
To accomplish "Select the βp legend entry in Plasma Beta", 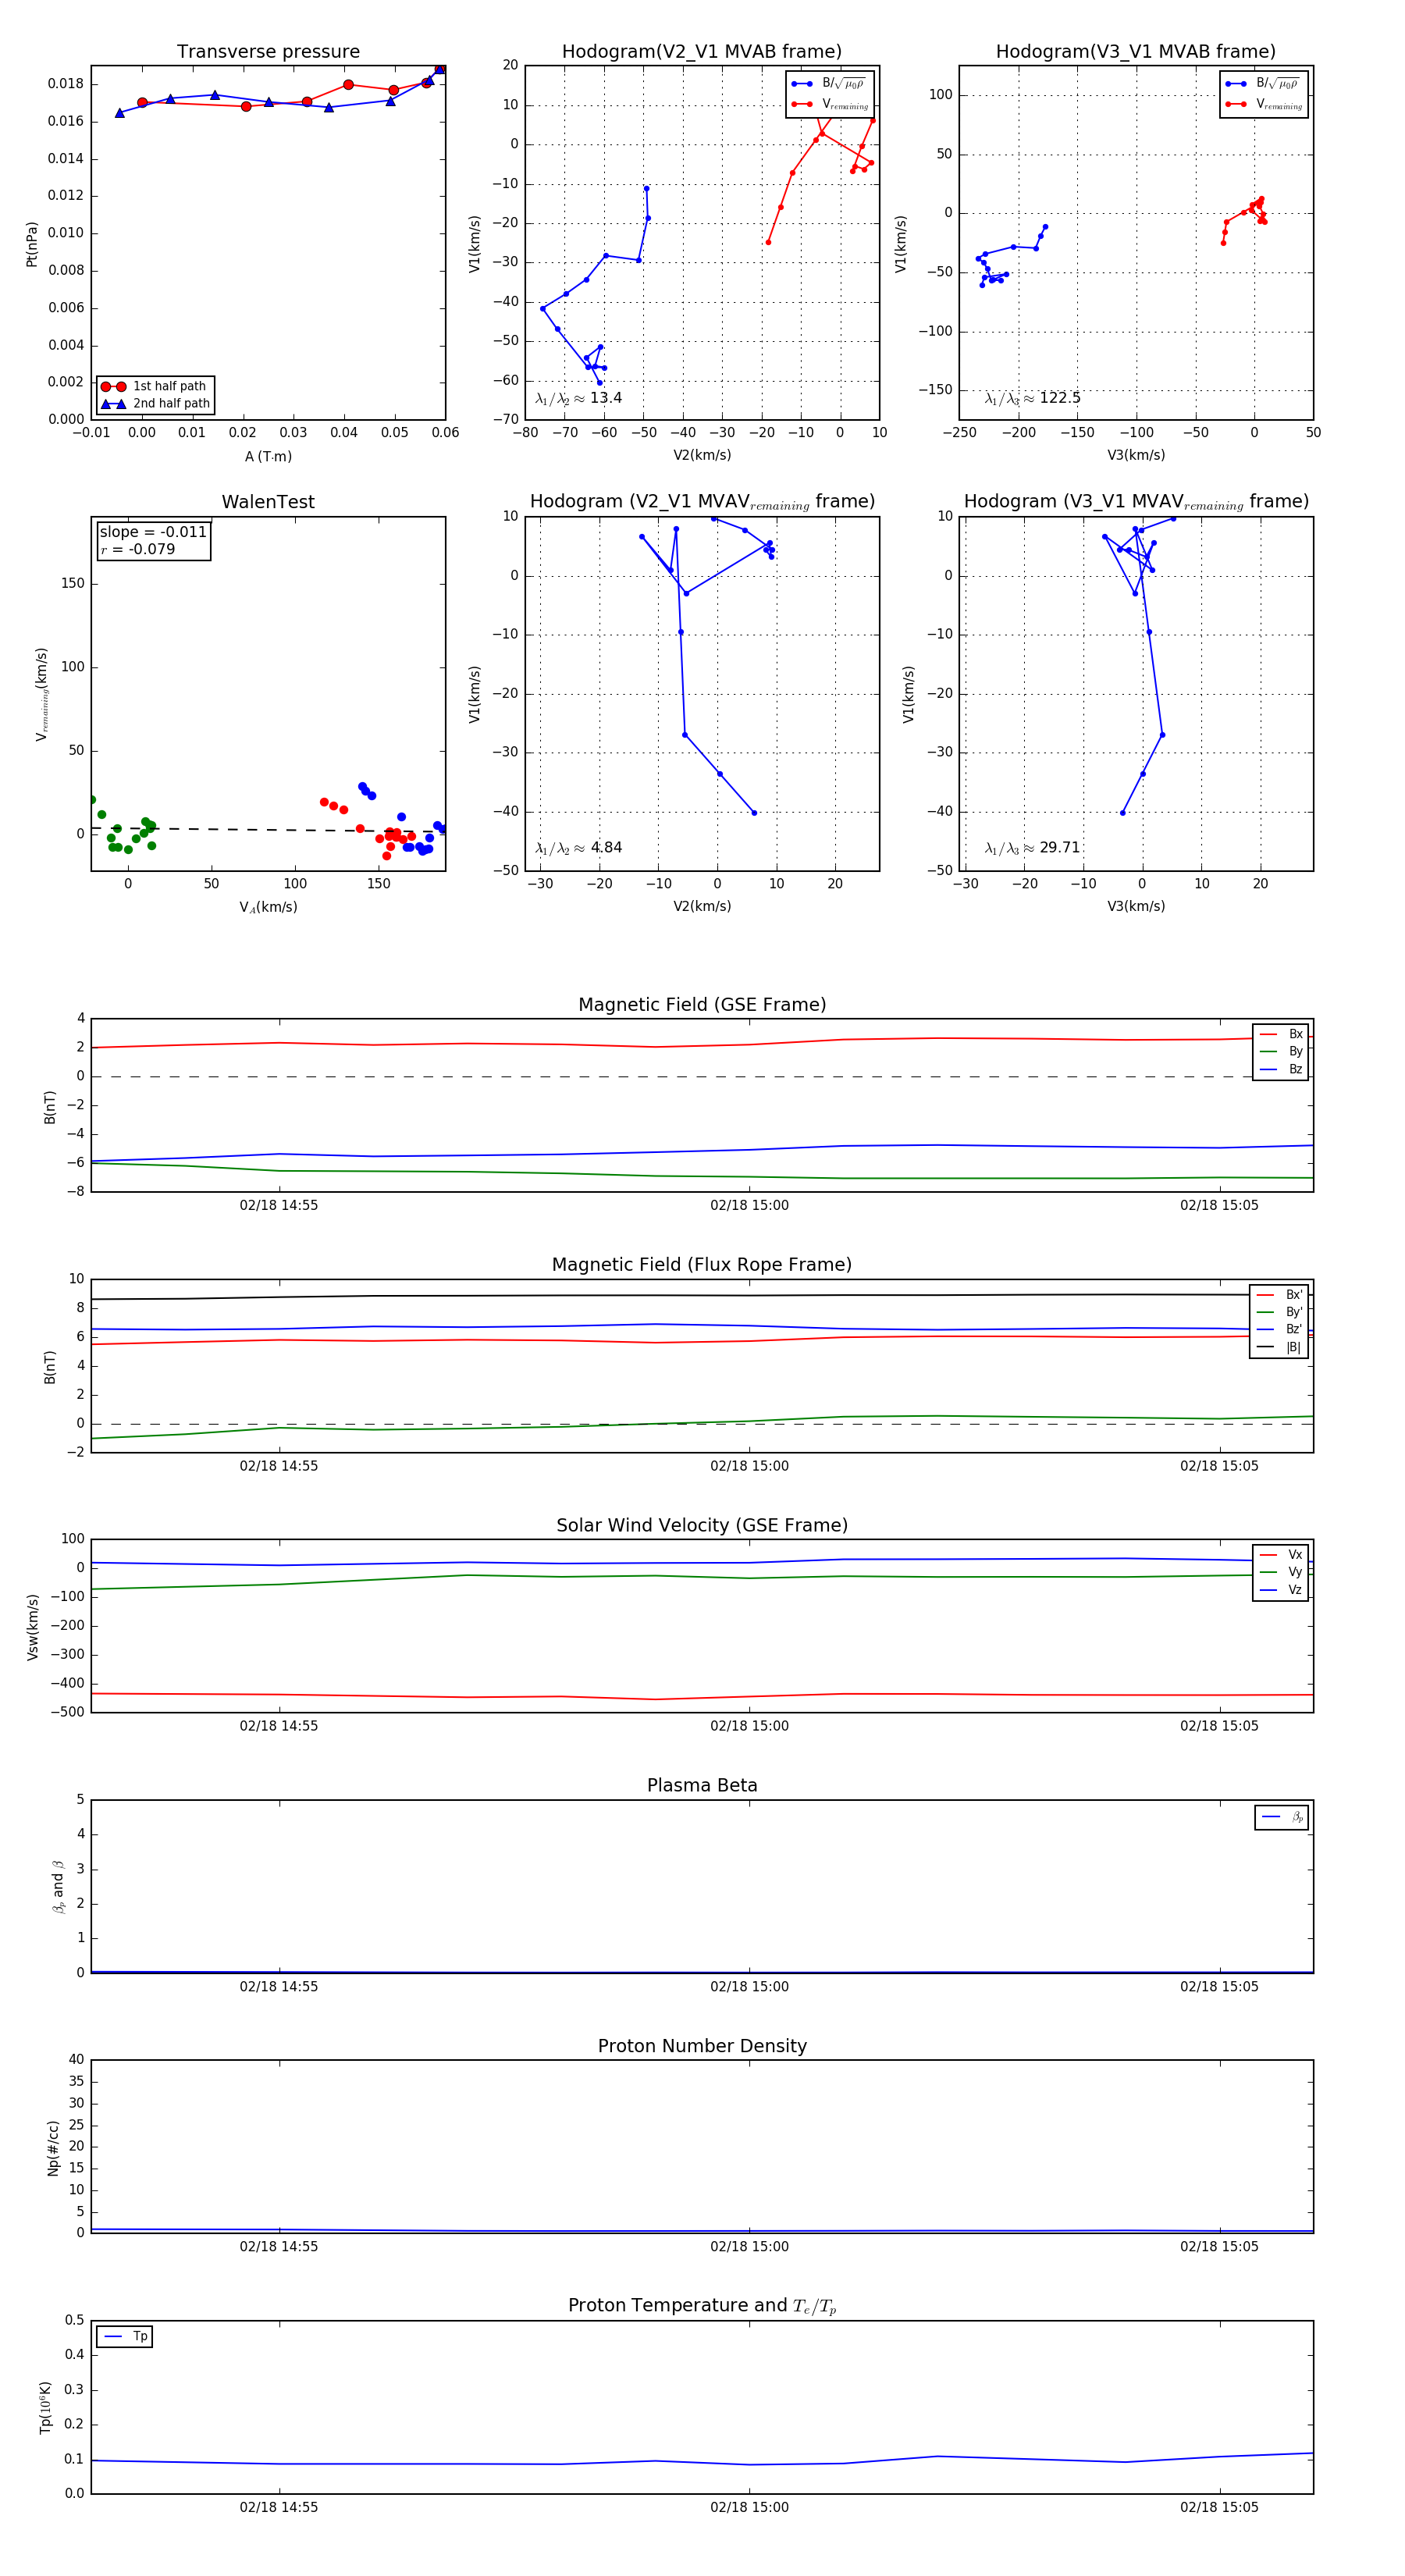I will pos(1282,1817).
